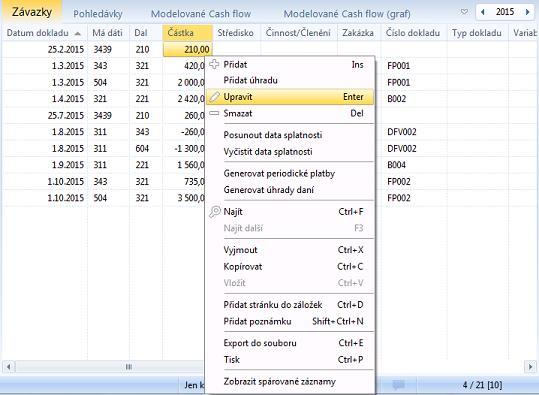
Task: Choose Přidat stránku do záložek
Action: tap(289, 305)
